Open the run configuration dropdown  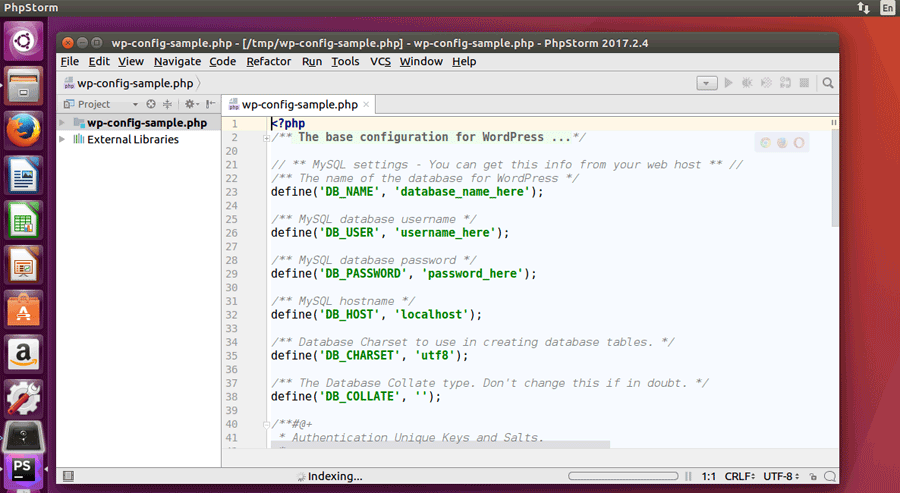707,83
